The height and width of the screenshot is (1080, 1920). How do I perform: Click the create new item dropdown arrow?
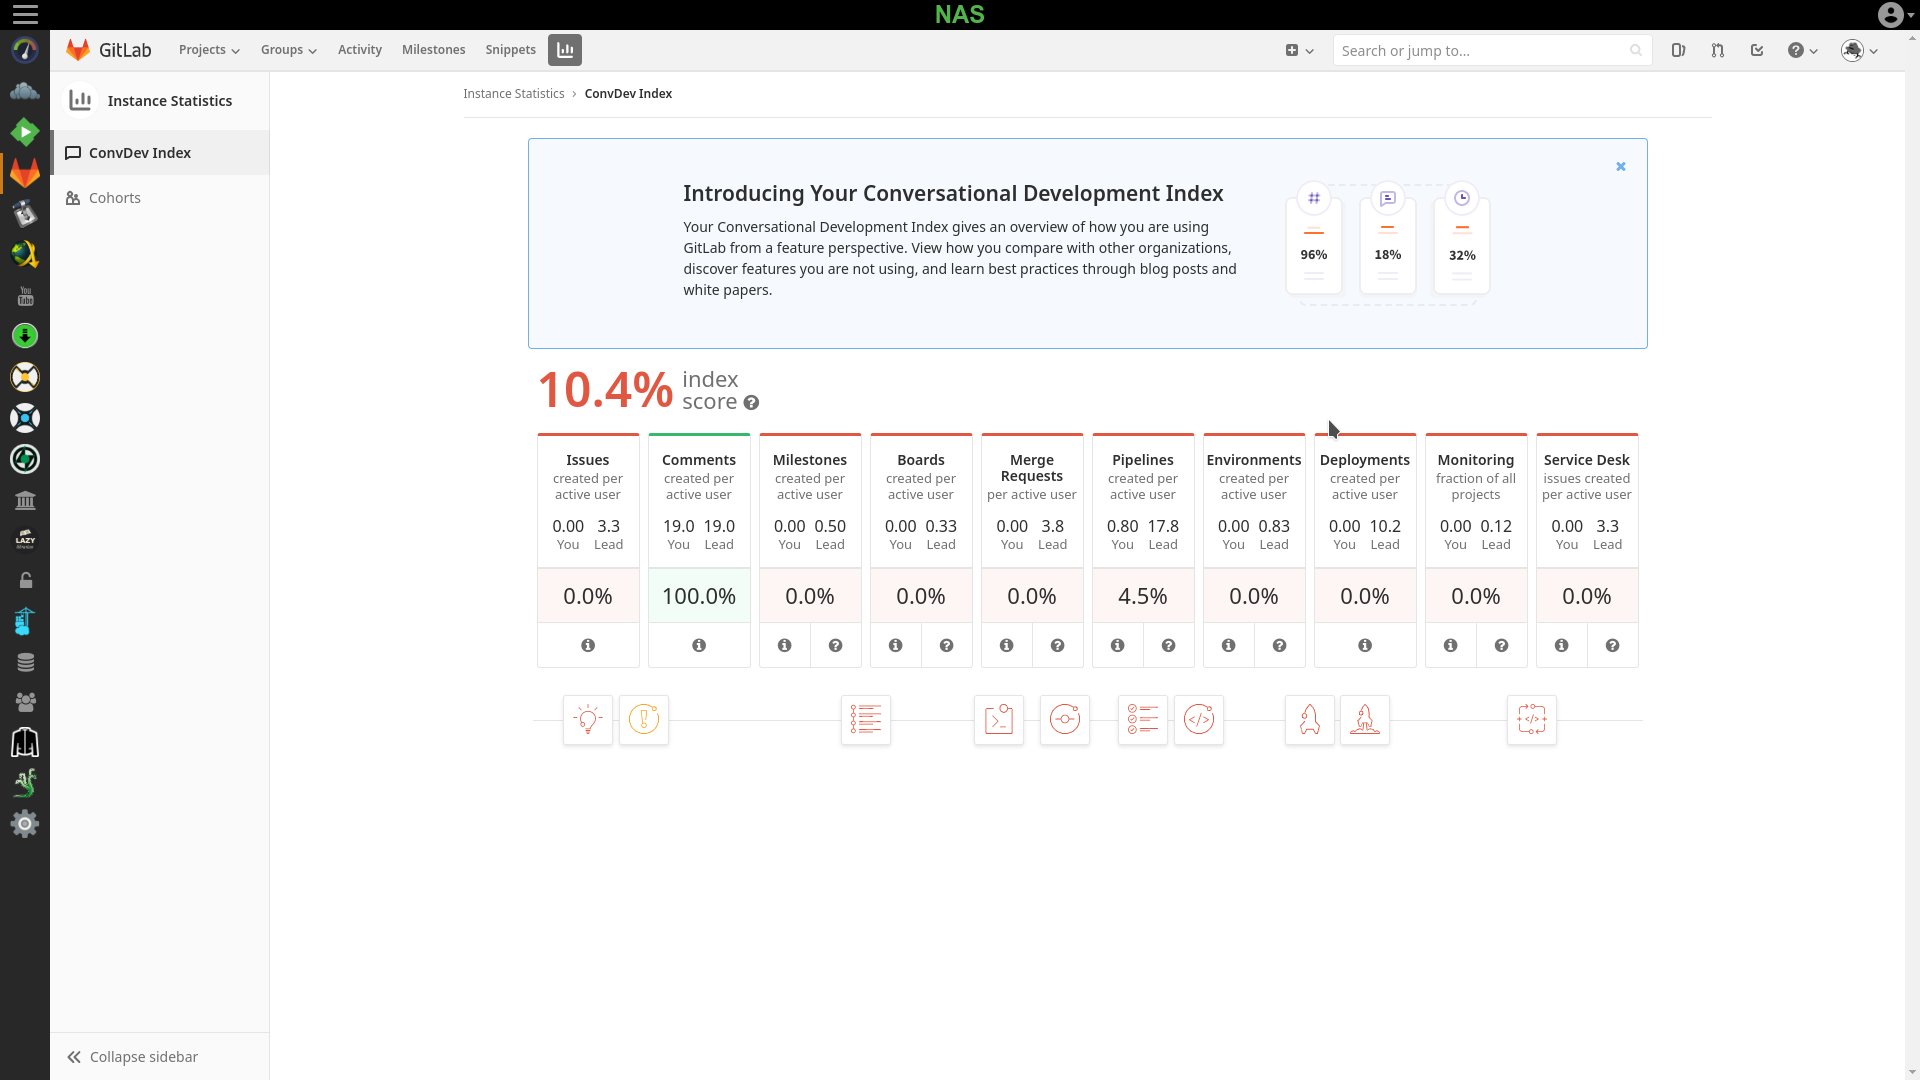[1307, 50]
